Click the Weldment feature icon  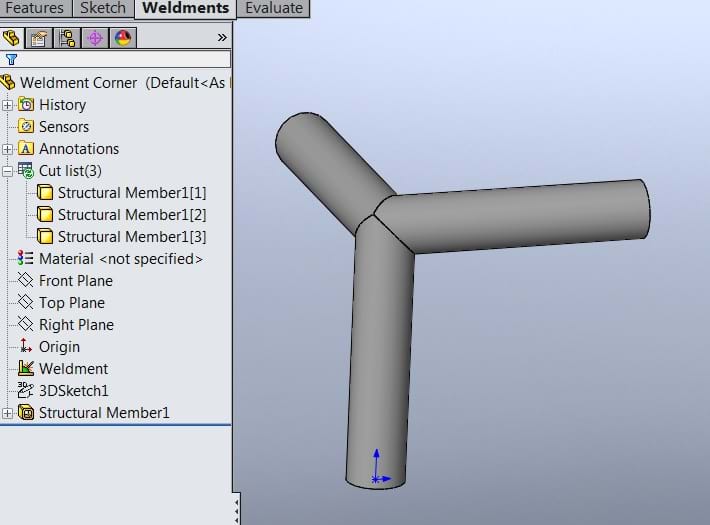pos(26,369)
